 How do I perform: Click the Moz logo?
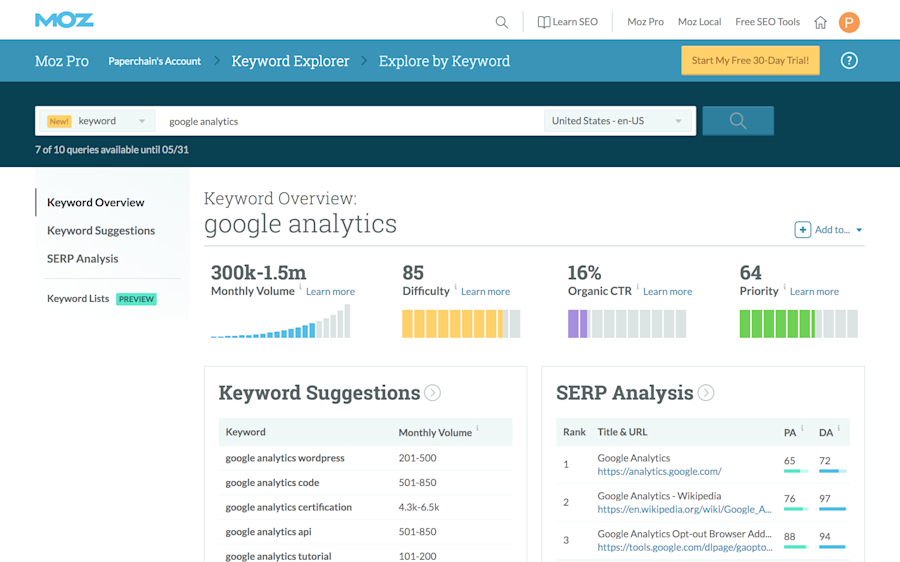click(64, 20)
